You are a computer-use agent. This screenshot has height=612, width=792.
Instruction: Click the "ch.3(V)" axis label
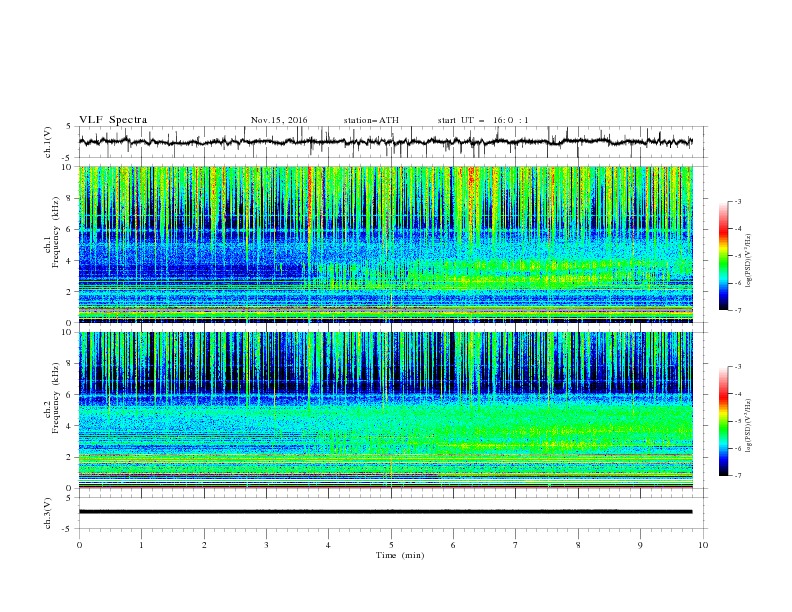tap(48, 513)
